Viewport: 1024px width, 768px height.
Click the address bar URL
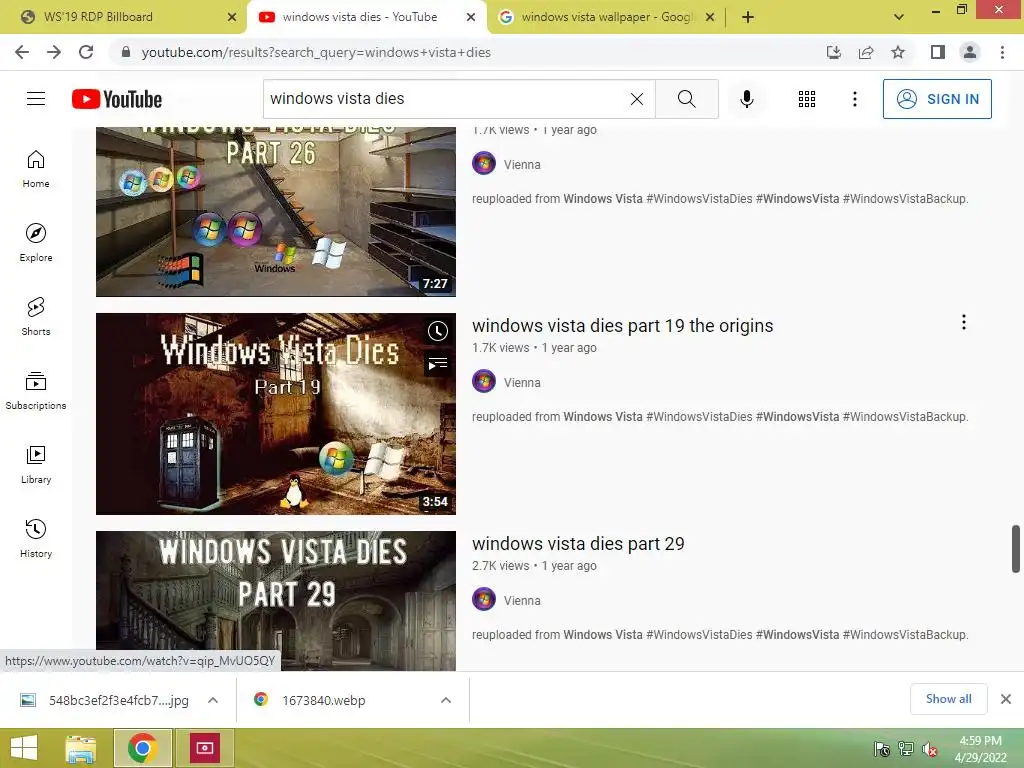point(316,52)
